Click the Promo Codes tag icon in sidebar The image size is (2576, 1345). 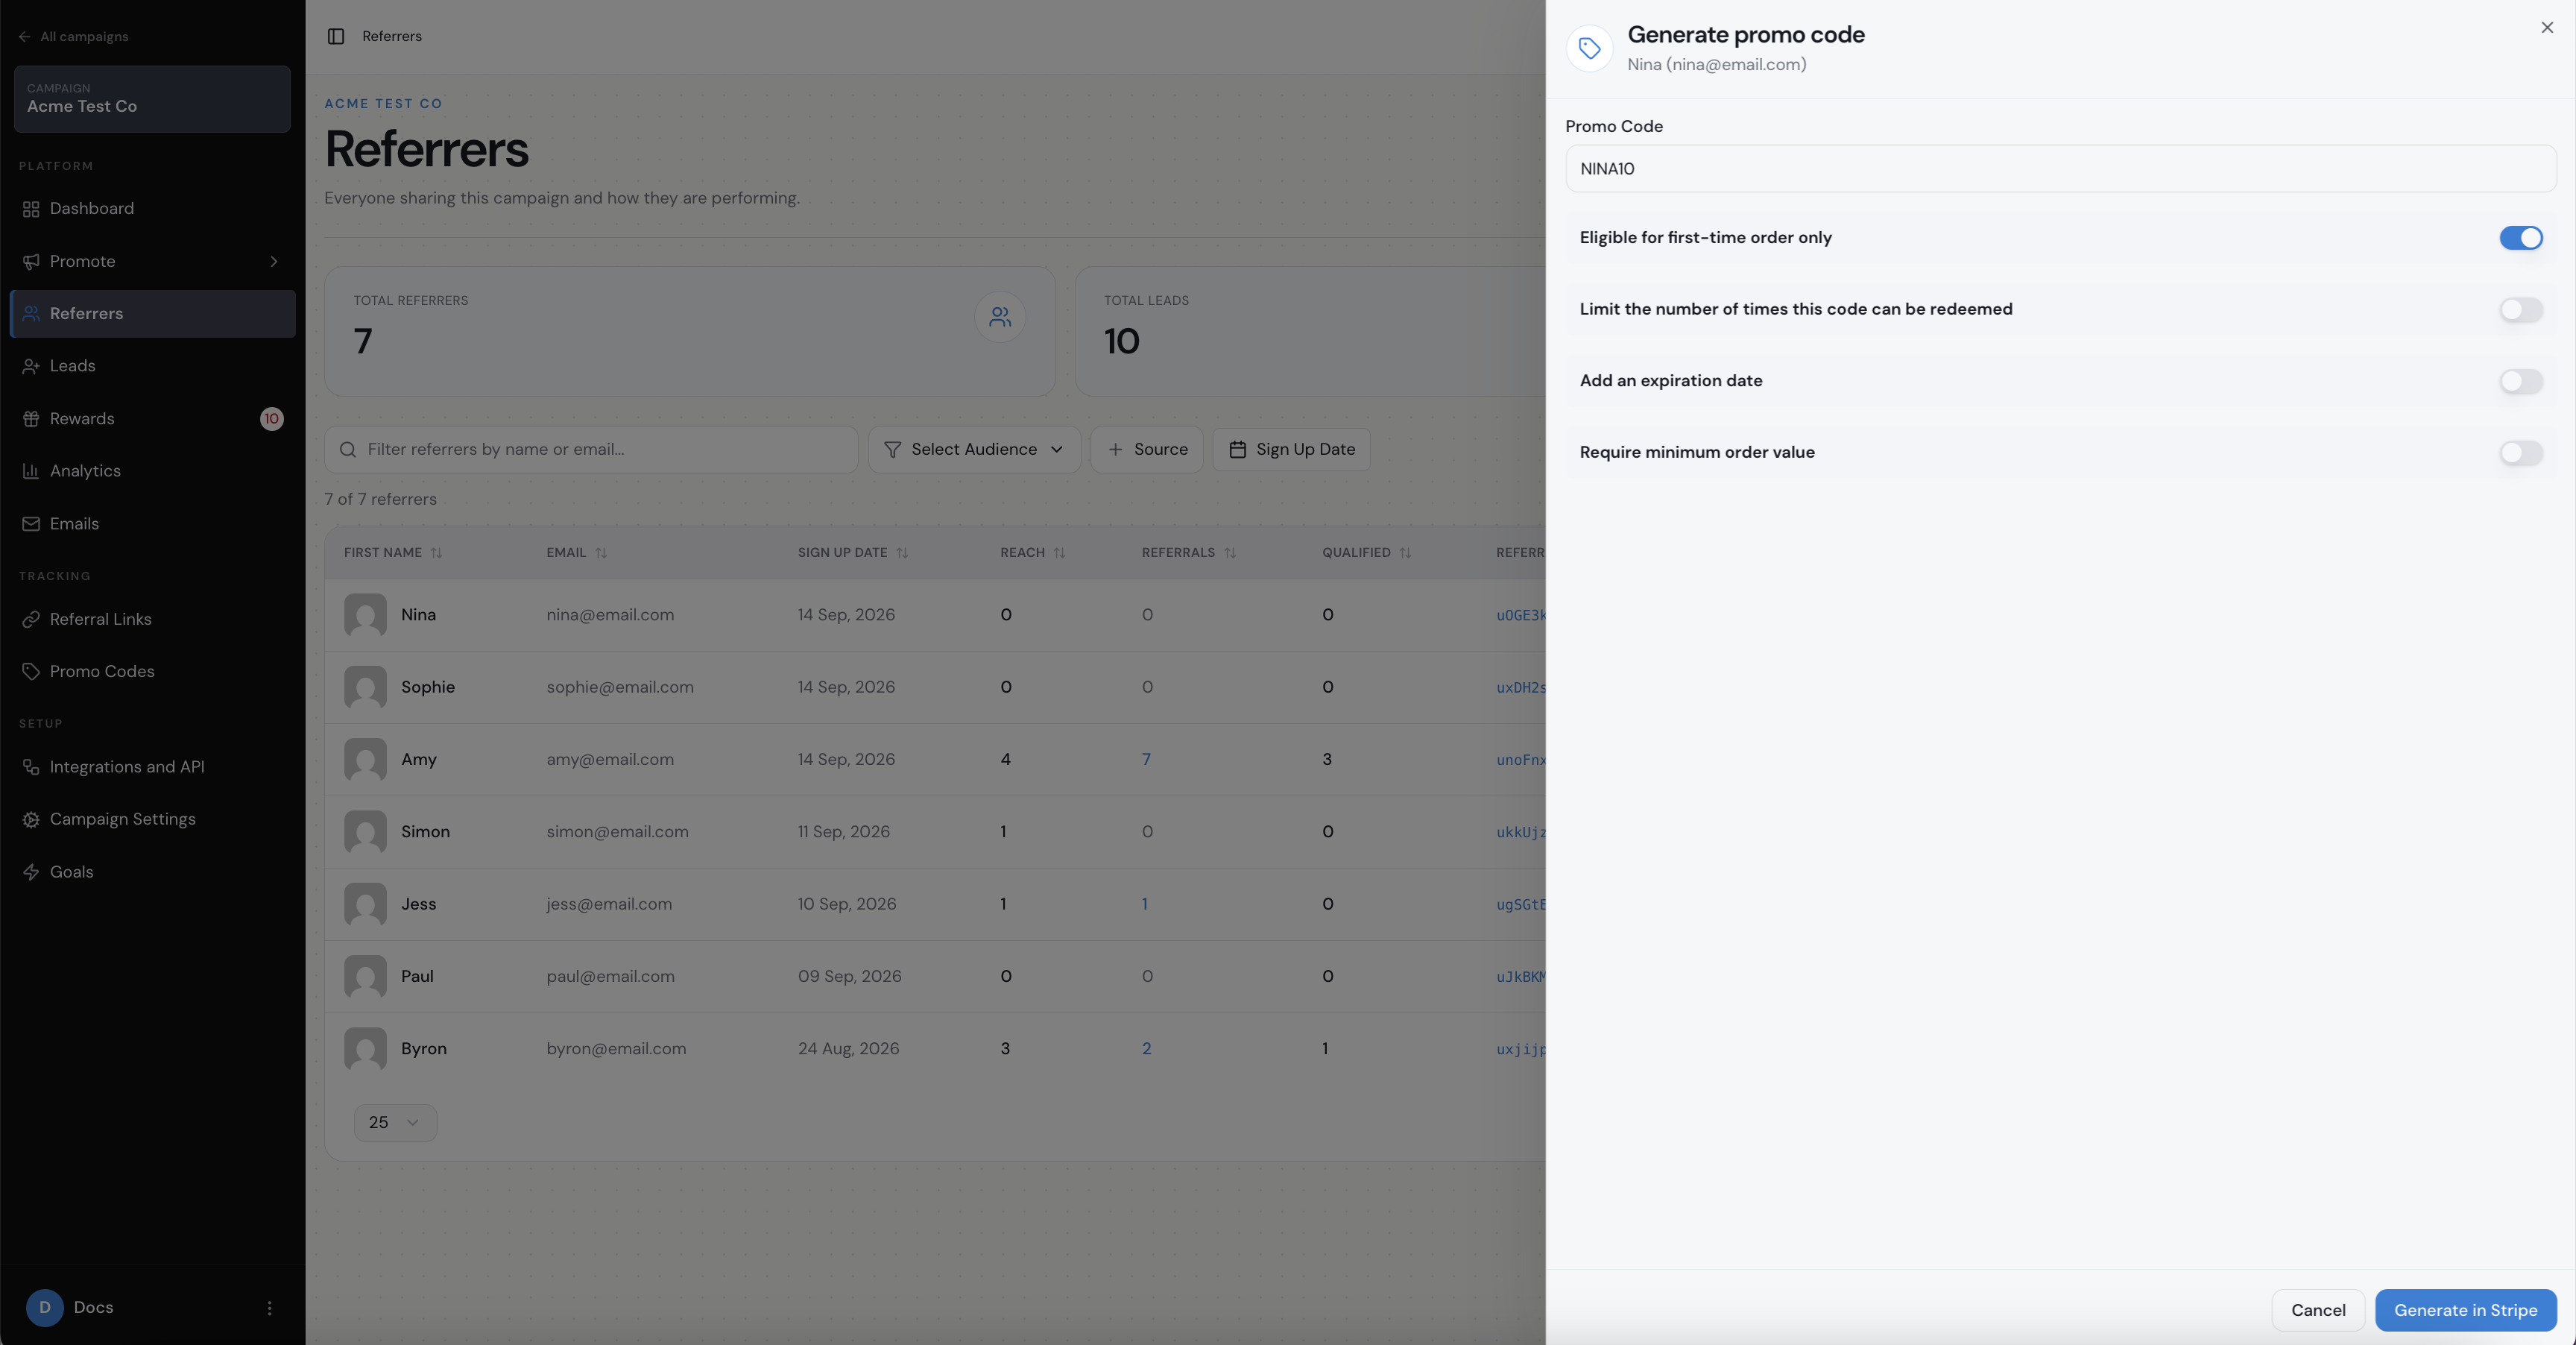point(31,671)
